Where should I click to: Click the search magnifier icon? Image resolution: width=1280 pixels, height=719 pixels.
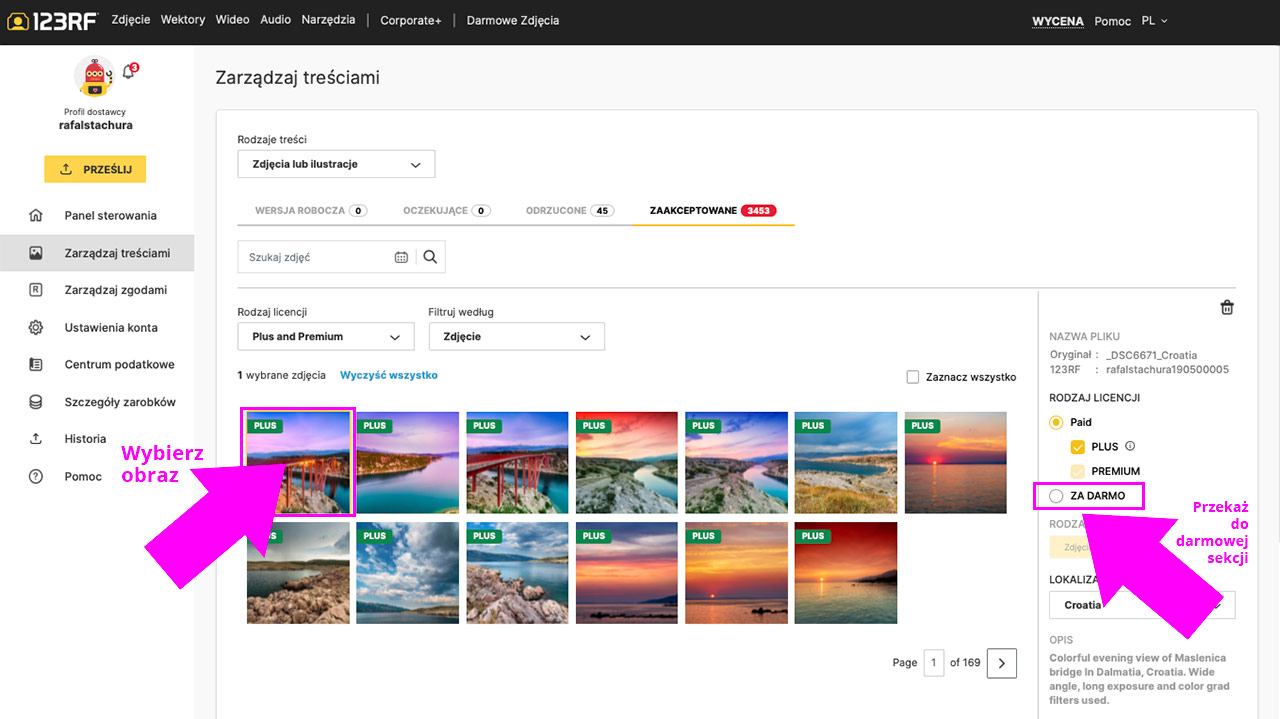coord(430,257)
